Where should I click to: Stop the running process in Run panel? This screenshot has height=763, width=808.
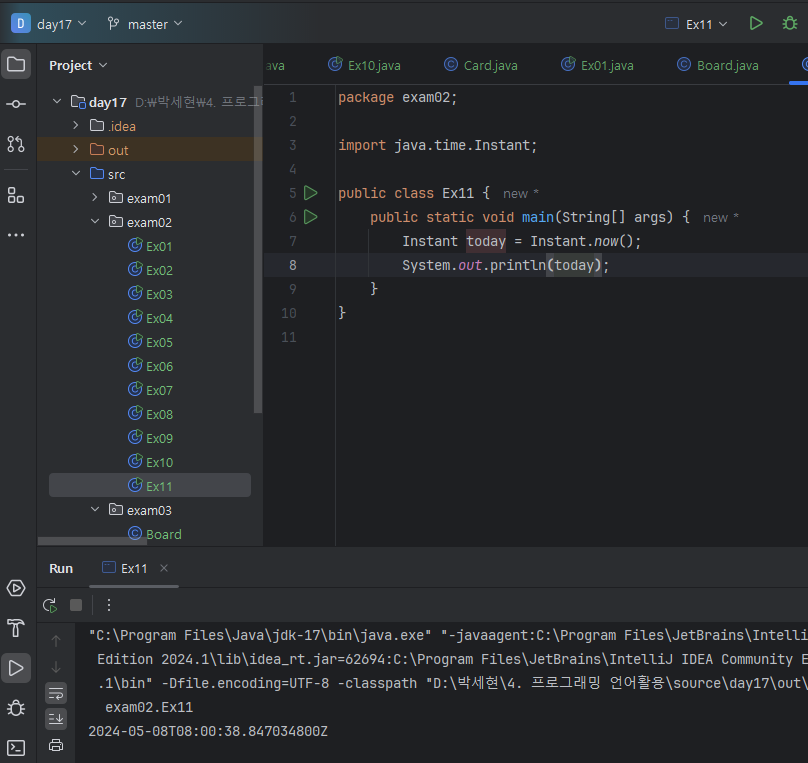(76, 605)
